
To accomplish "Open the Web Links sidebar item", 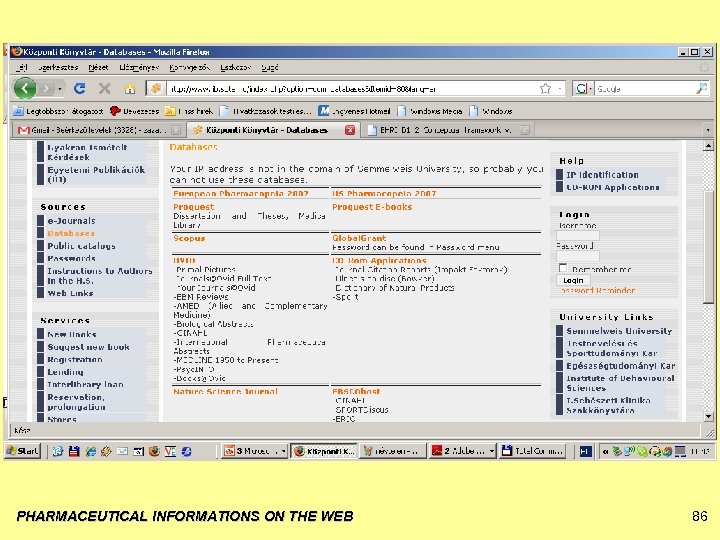I will tap(70, 293).
